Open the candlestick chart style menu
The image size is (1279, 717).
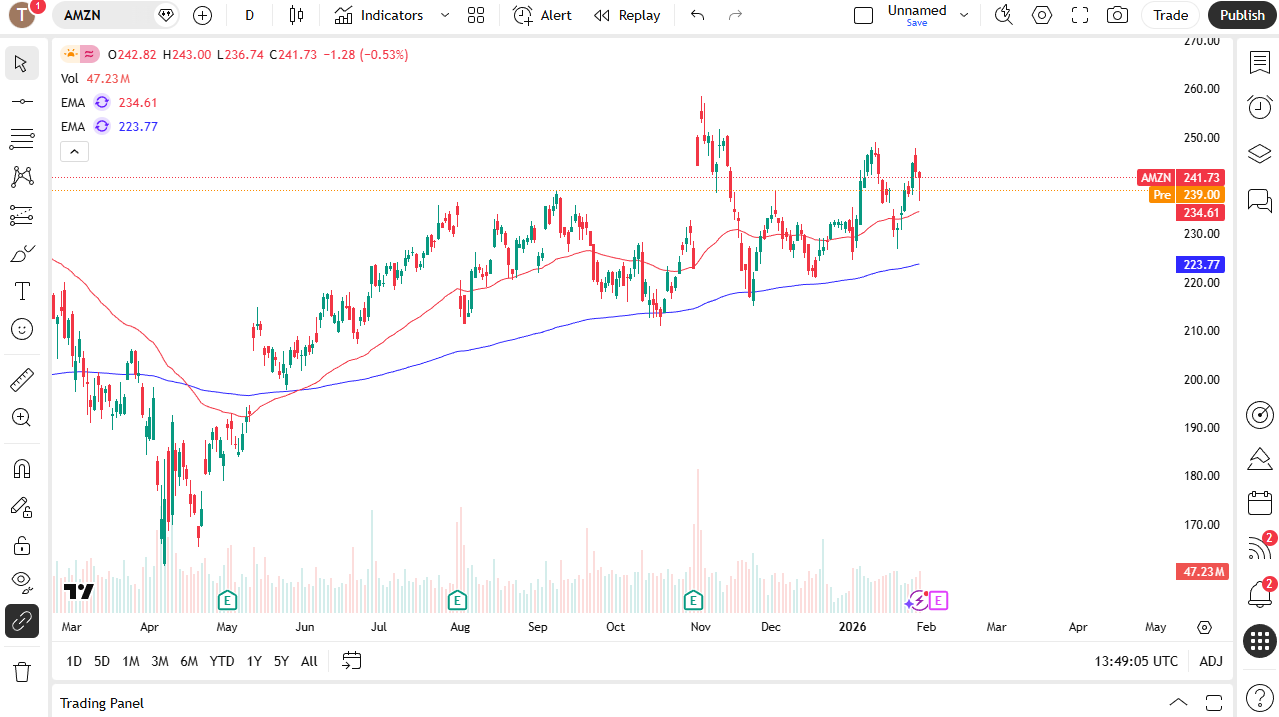click(296, 15)
